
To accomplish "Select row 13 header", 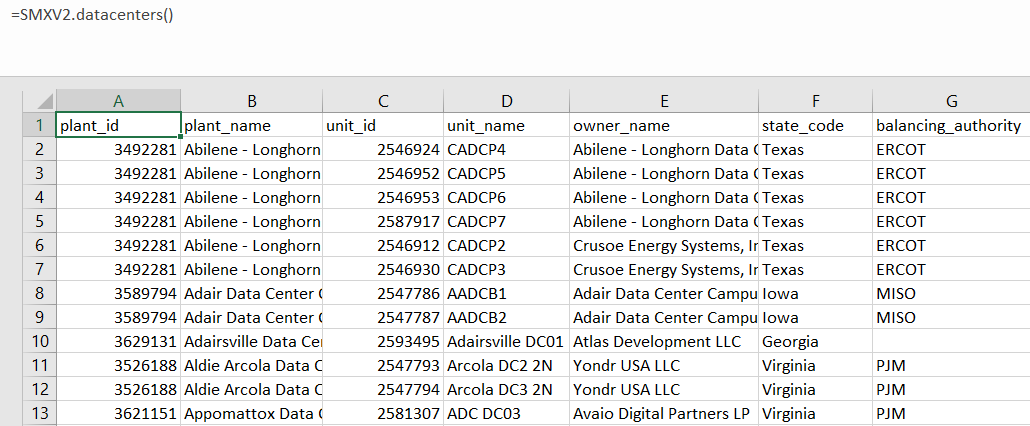I will pos(39,413).
